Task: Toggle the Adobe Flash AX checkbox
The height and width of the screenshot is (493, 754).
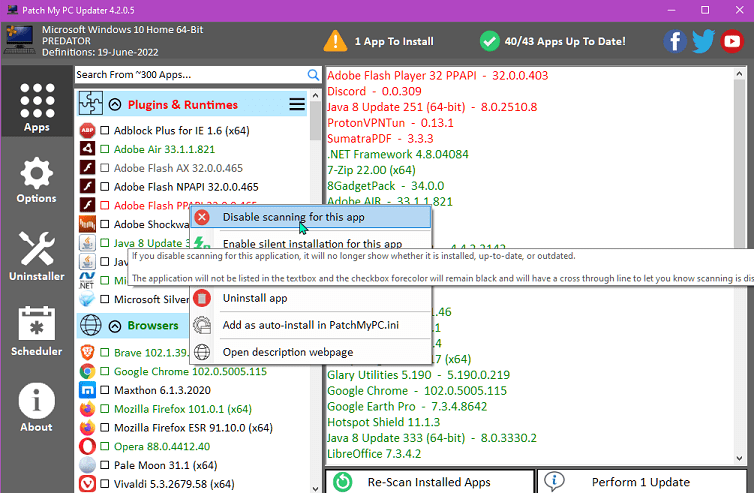Action: point(104,168)
